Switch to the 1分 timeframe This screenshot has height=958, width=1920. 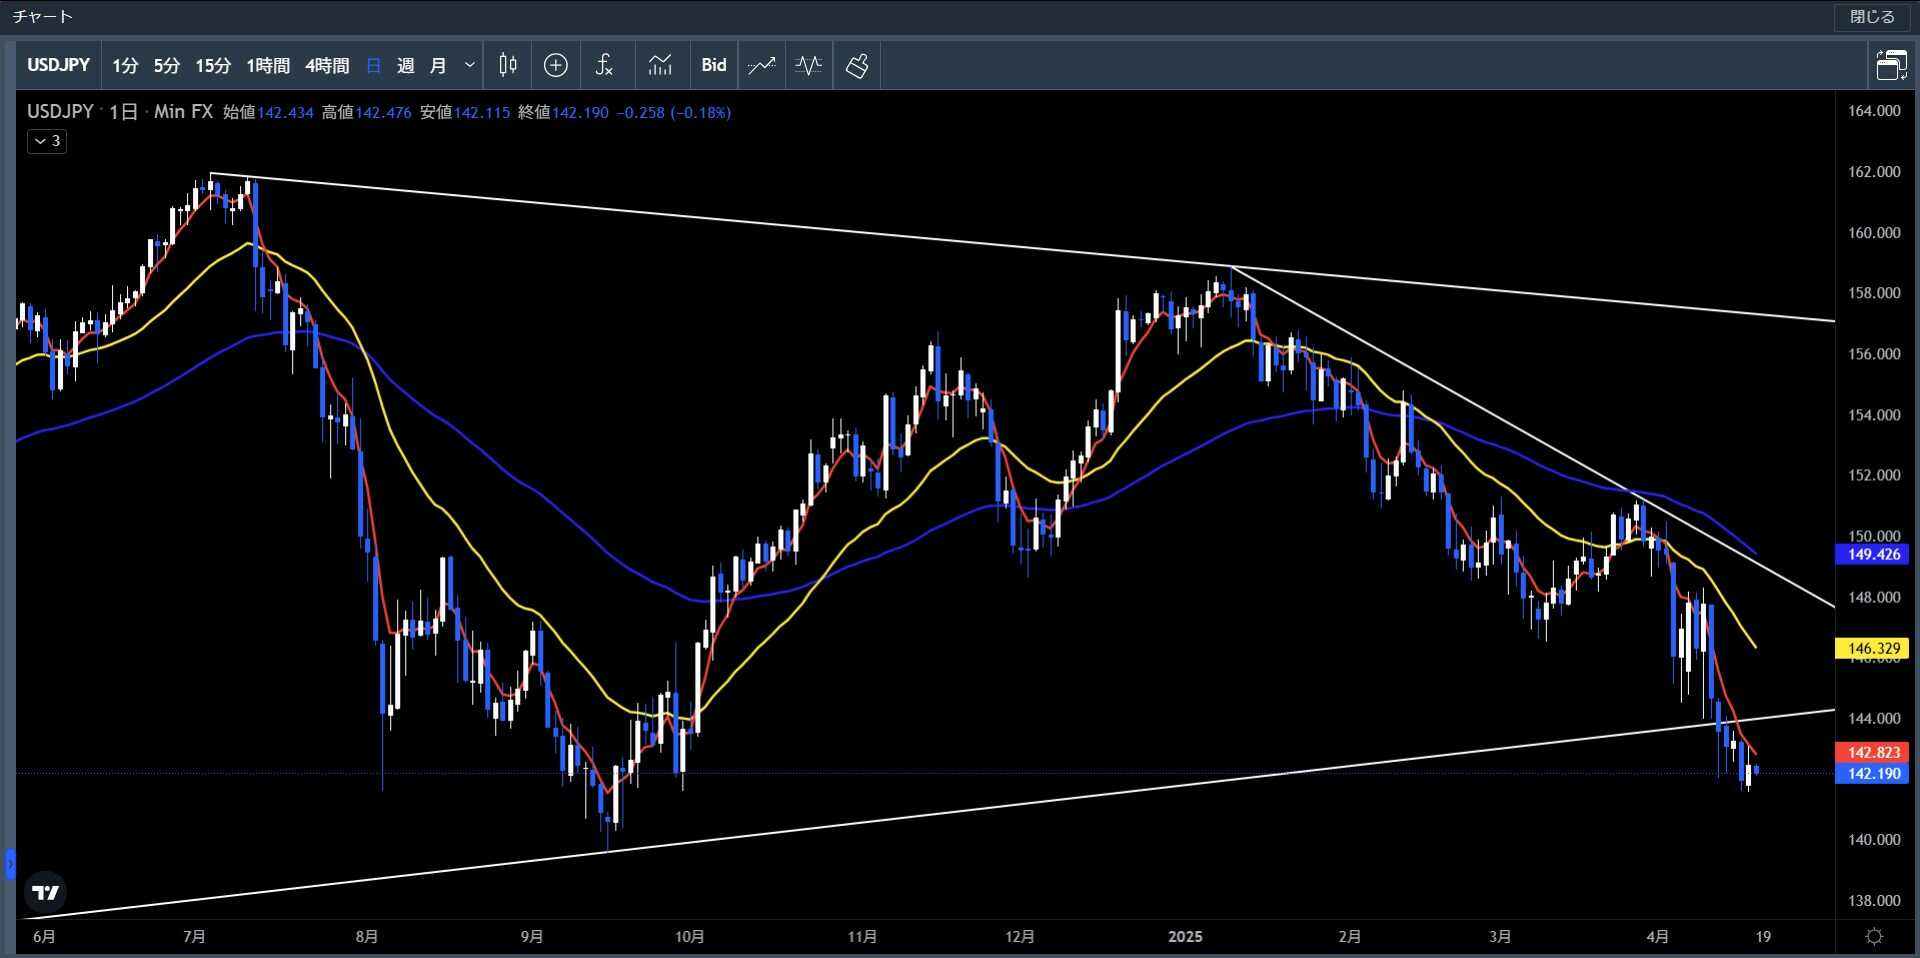125,65
